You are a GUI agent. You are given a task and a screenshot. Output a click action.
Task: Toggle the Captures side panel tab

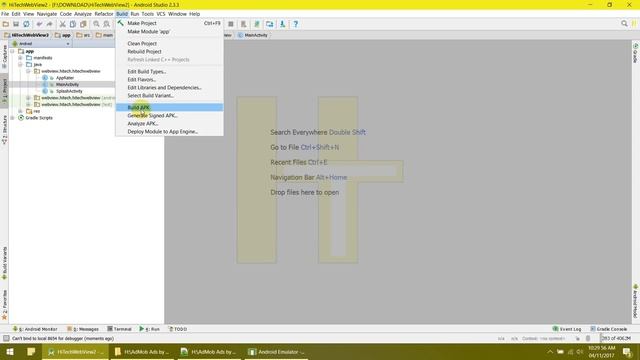pyautogui.click(x=4, y=56)
